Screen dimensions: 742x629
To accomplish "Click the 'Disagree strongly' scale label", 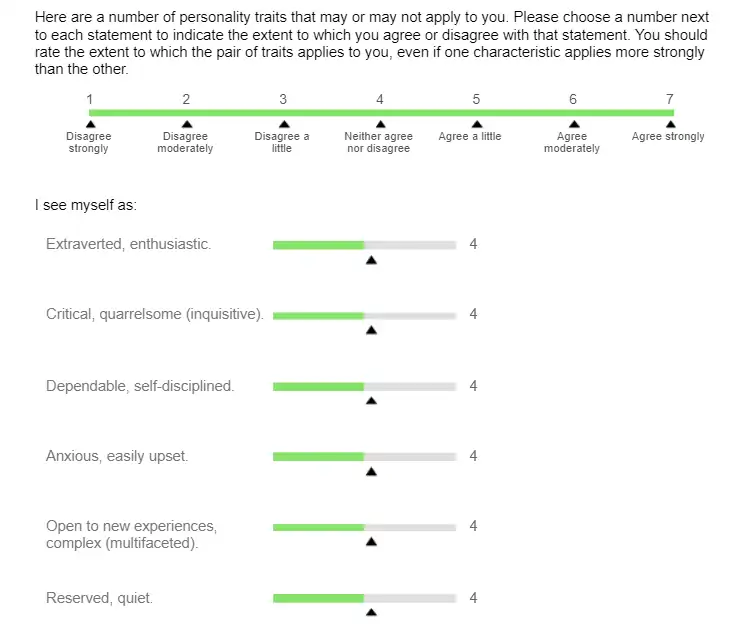I will coord(89,143).
